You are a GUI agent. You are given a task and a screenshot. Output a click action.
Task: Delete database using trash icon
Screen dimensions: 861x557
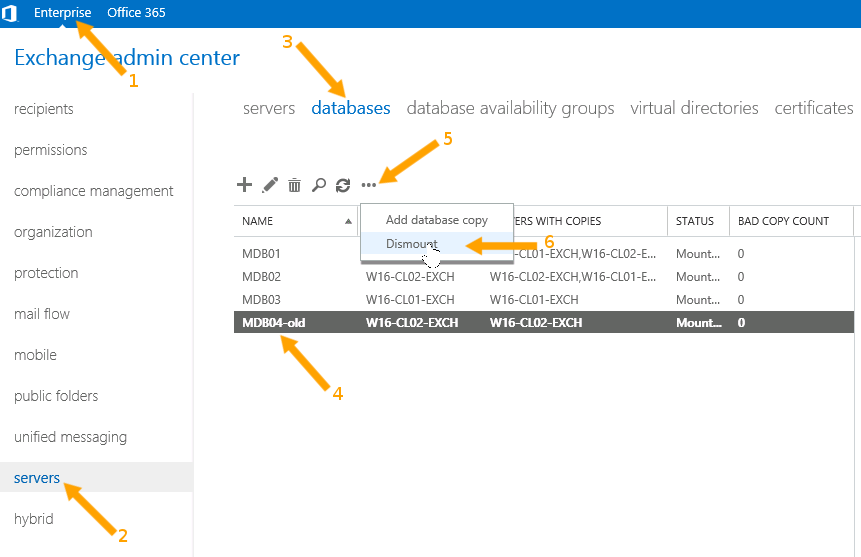[295, 185]
